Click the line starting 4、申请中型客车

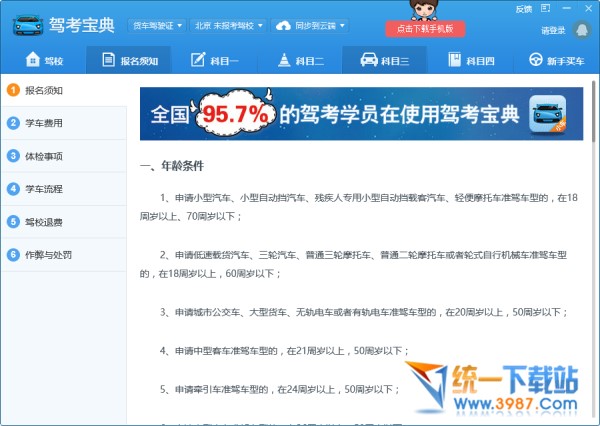(284, 351)
